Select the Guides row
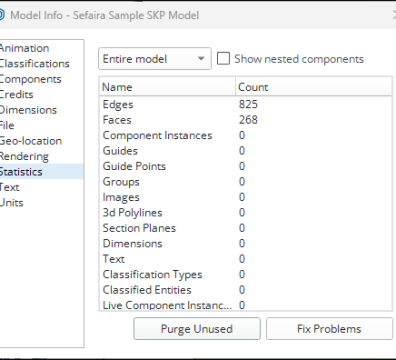This screenshot has width=396, height=360. (x=245, y=151)
